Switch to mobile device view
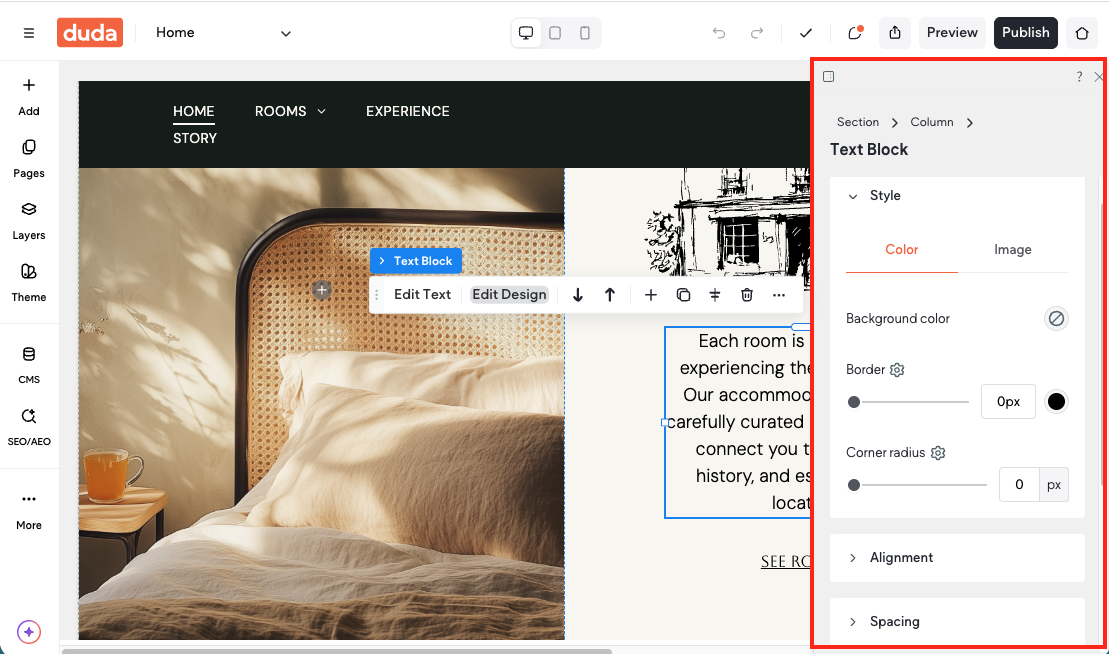Screen dimensions: 1109x654 coord(585,33)
